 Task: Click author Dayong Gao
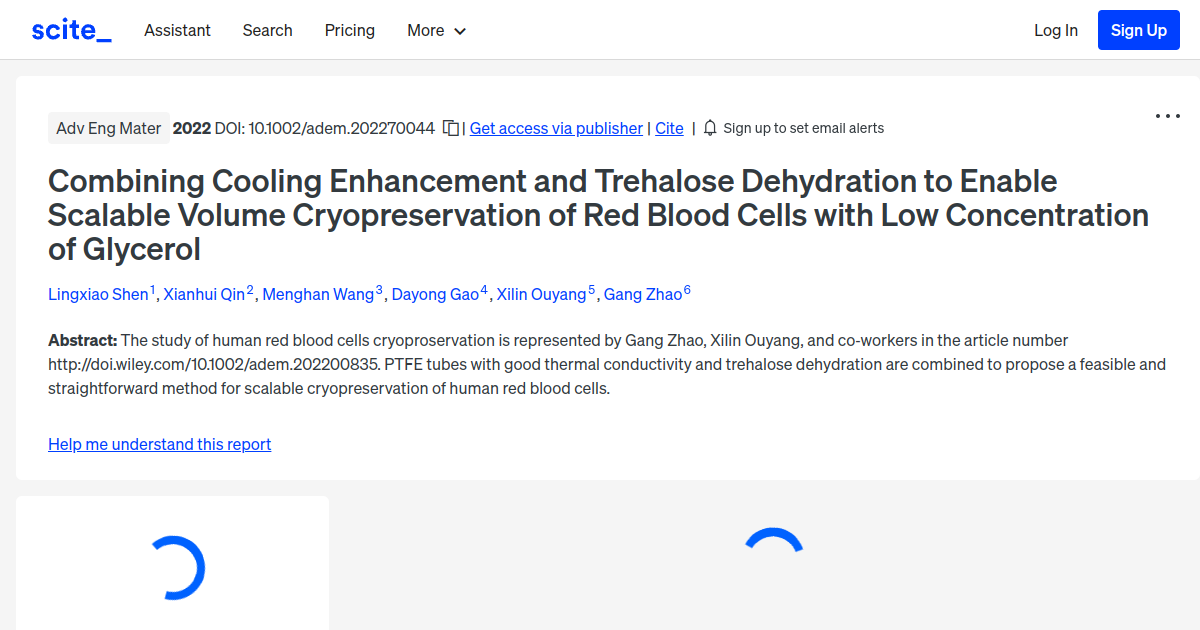[x=437, y=294]
